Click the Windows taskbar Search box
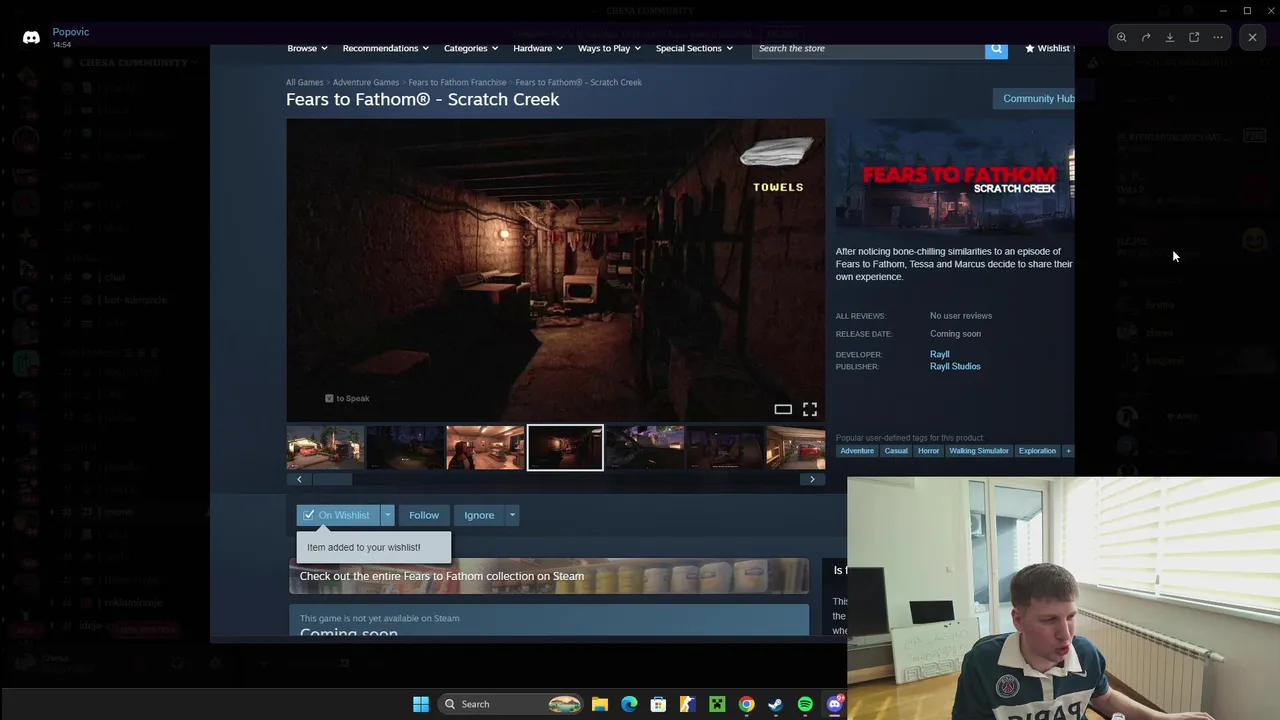1280x720 pixels. 510,704
